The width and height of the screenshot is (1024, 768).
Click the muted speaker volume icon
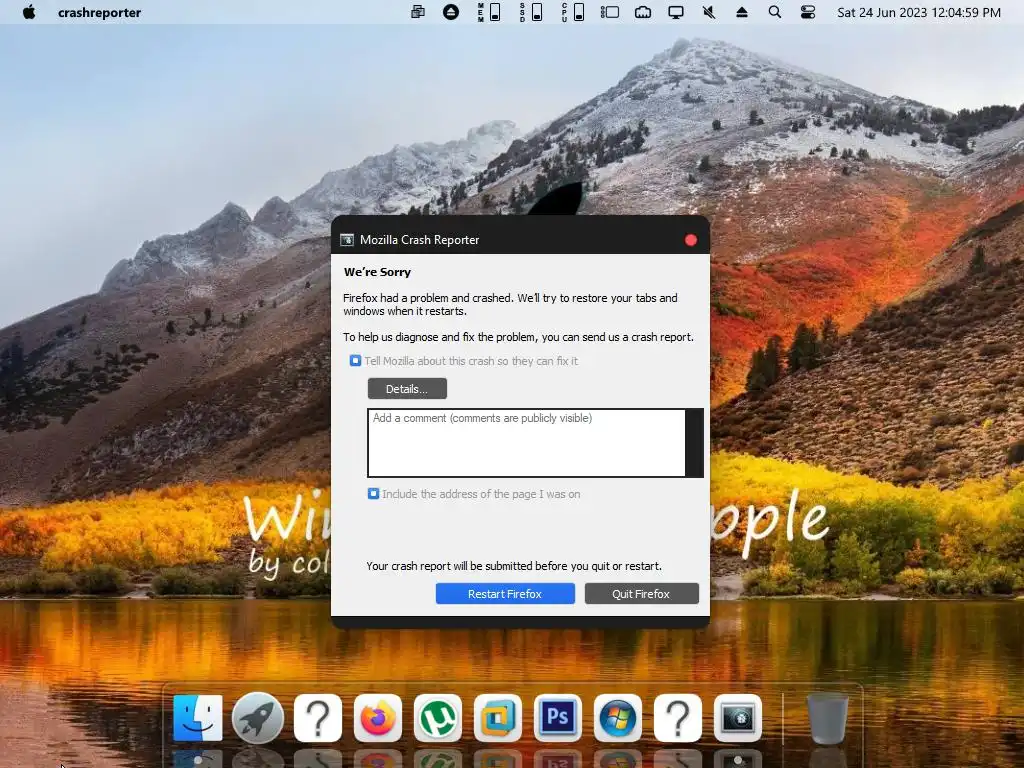point(709,12)
